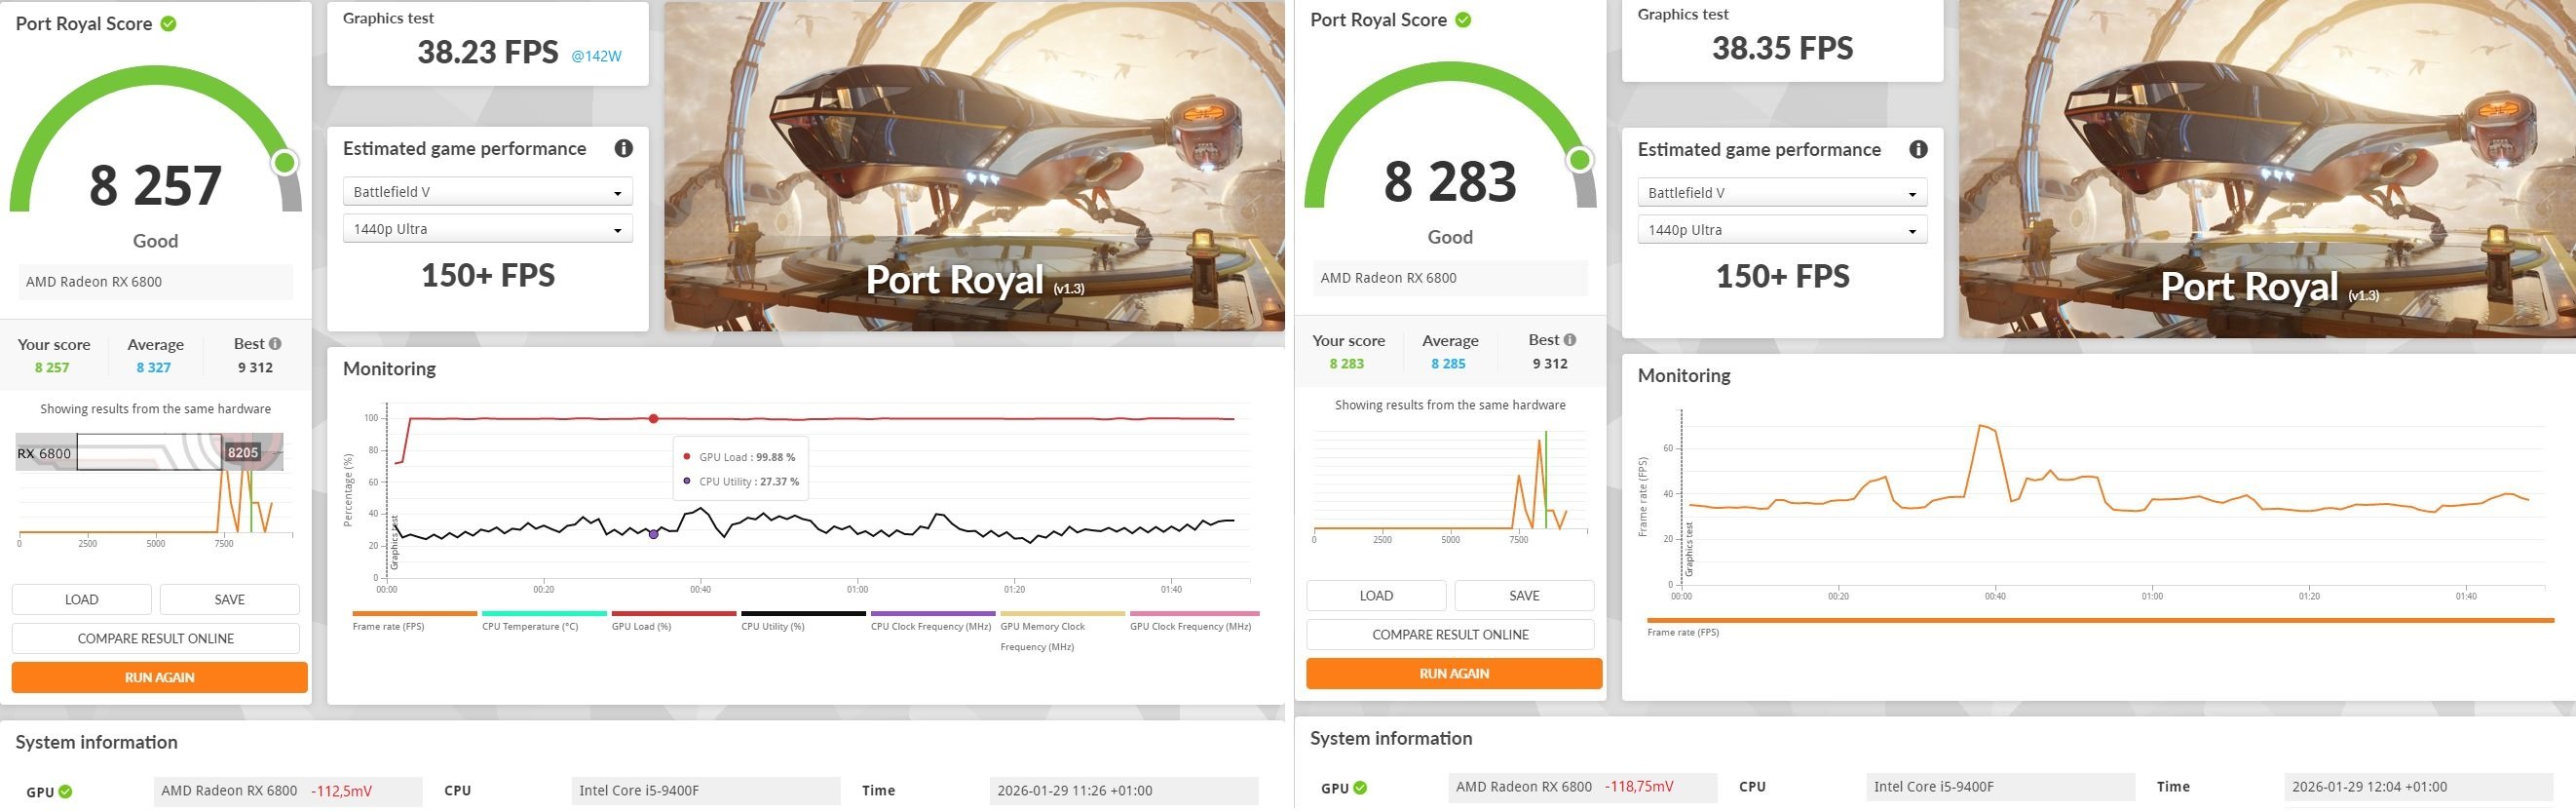Toggle CPU Clock Frequency (MHz) legend series

click(x=932, y=621)
